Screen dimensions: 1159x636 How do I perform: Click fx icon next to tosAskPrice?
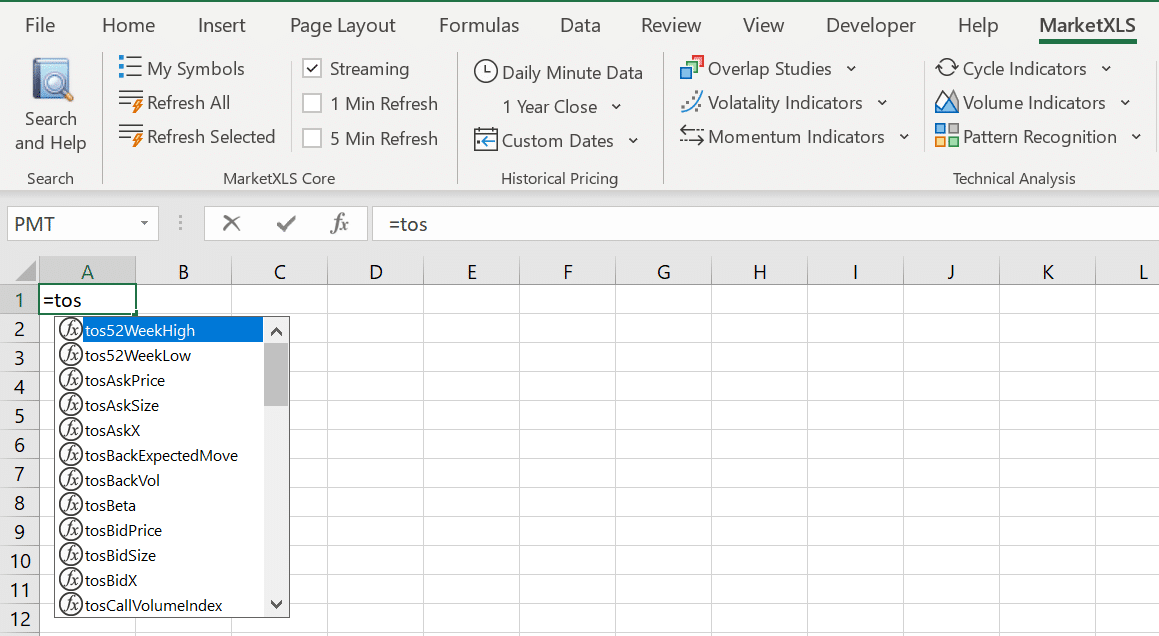[71, 380]
